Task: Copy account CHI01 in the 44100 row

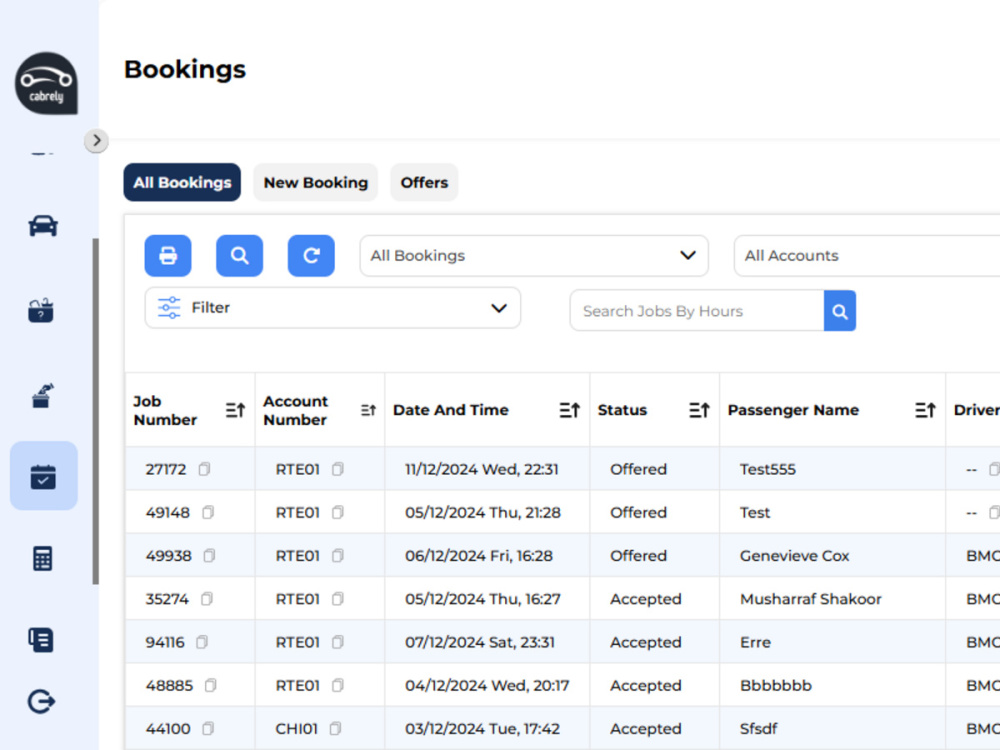Action: [x=335, y=728]
